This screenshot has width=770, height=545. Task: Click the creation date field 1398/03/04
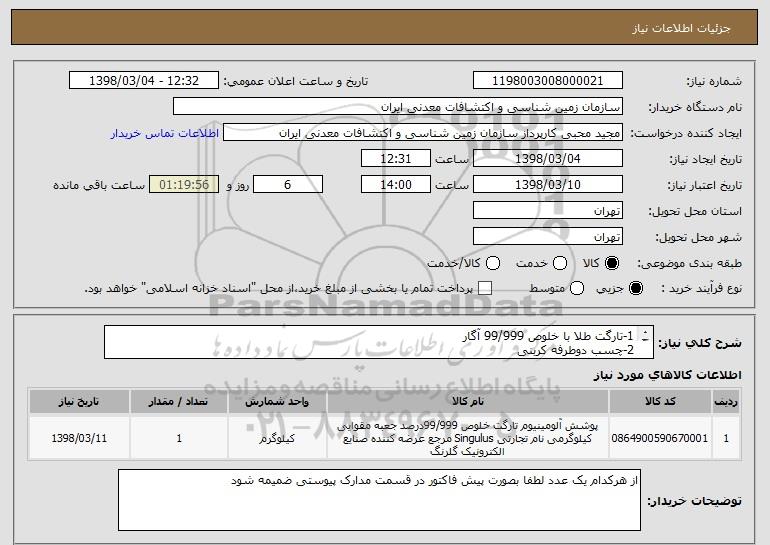[x=548, y=159]
